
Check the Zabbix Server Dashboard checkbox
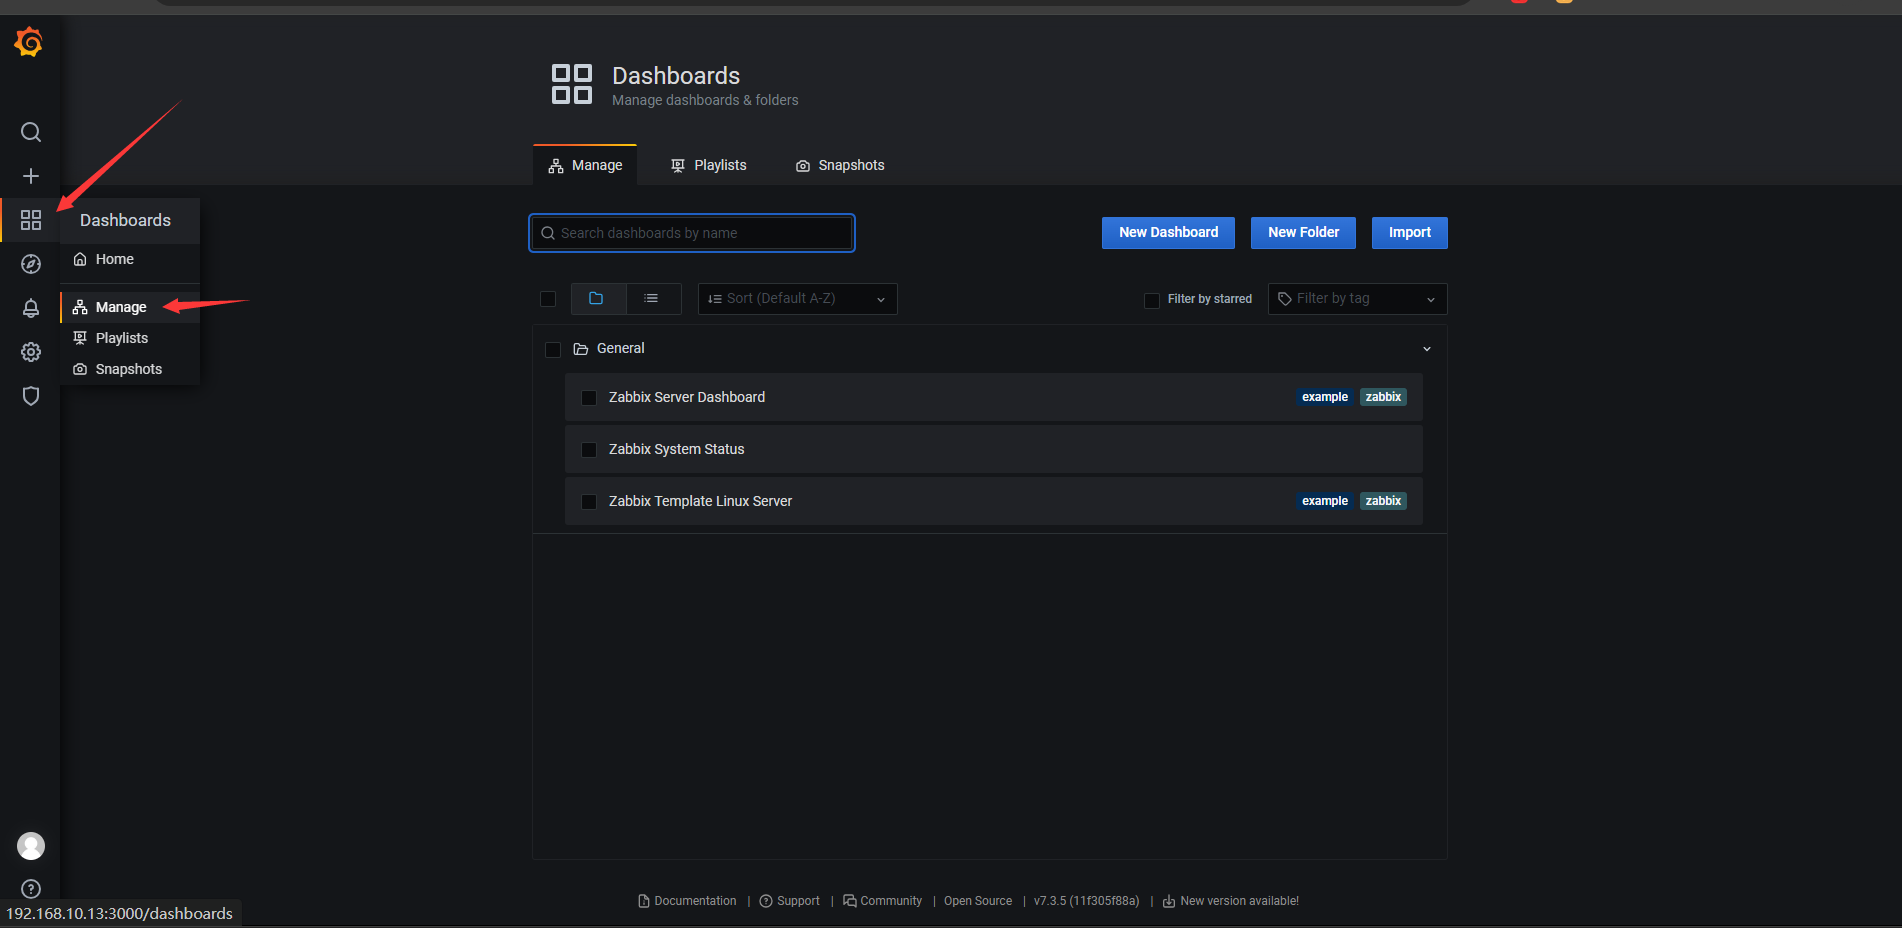pos(589,398)
